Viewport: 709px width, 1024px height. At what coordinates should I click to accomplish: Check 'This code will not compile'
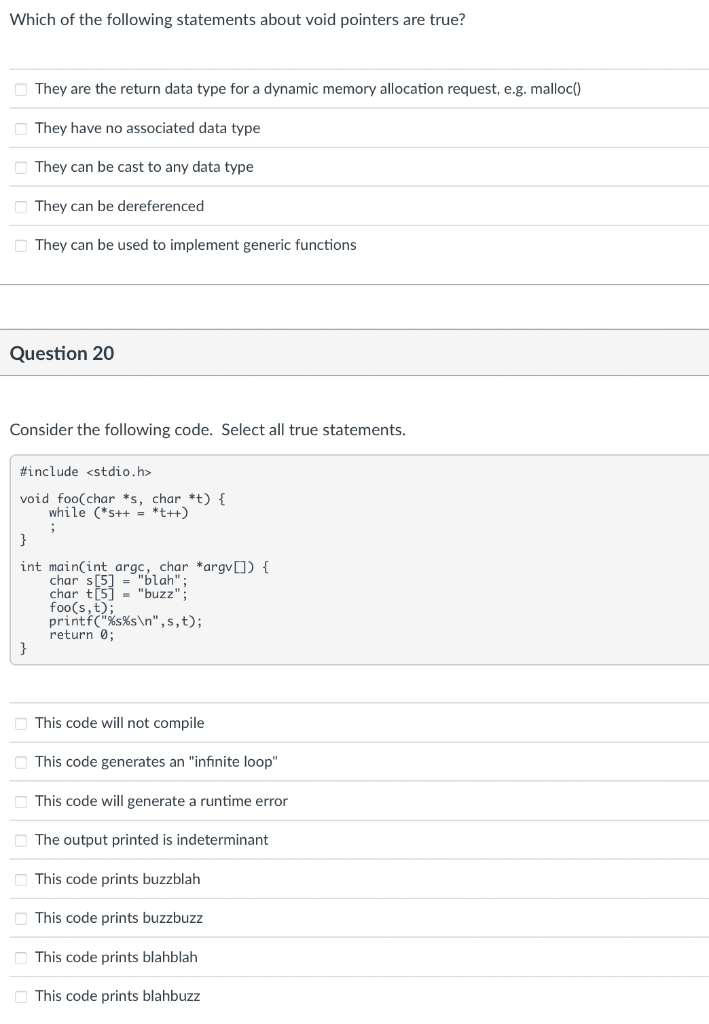point(20,723)
